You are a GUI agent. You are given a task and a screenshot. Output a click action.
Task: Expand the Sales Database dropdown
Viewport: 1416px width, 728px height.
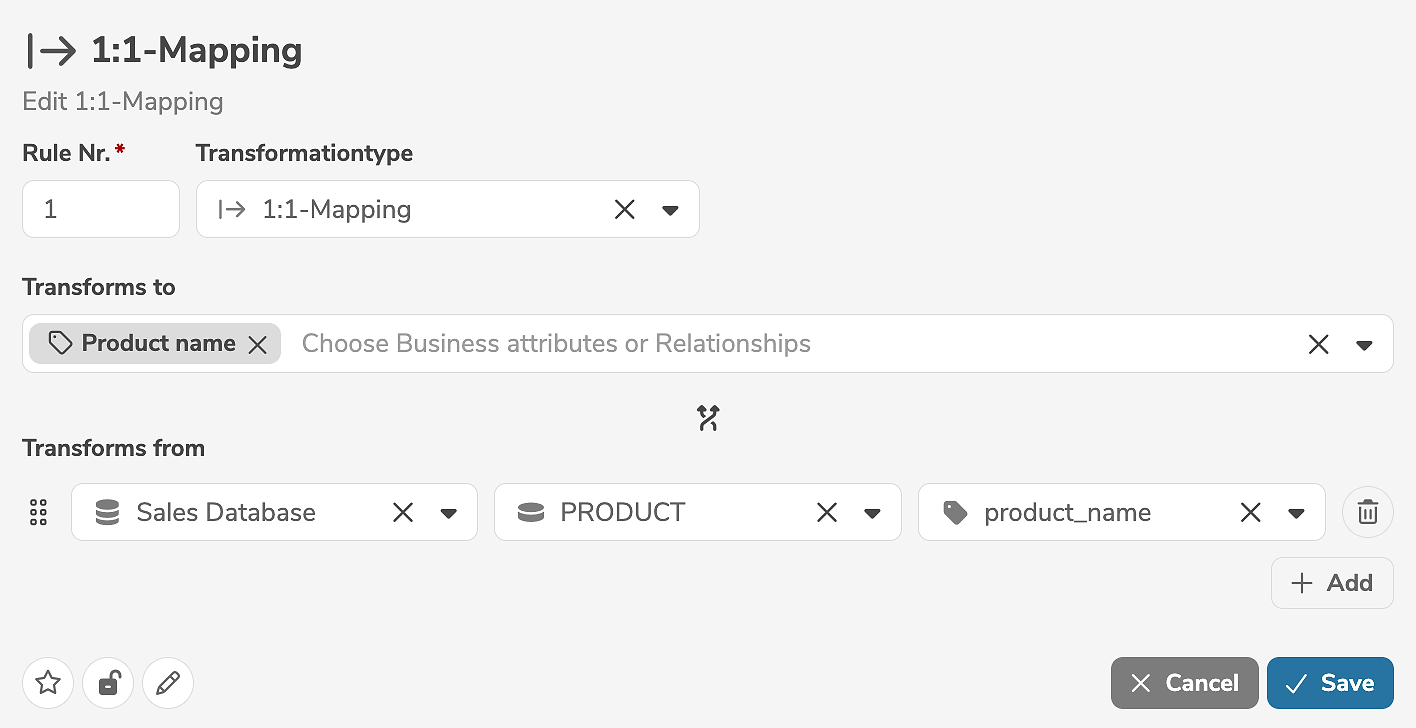coord(449,514)
